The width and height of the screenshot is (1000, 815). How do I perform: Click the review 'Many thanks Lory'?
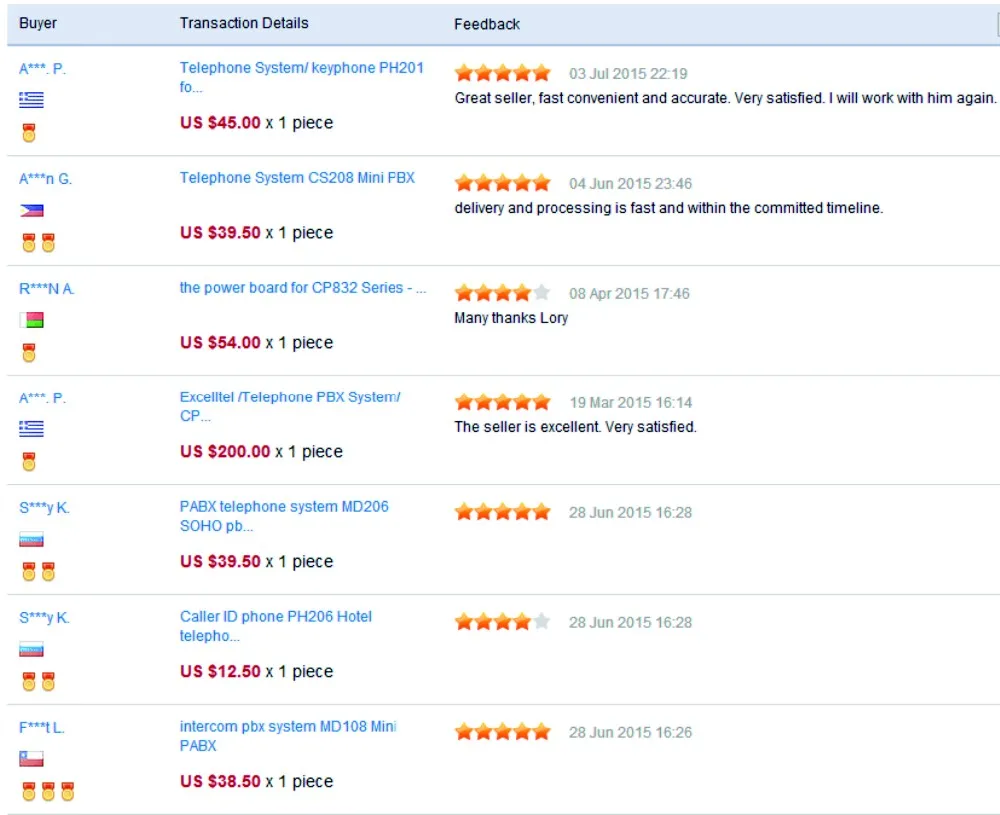point(511,318)
